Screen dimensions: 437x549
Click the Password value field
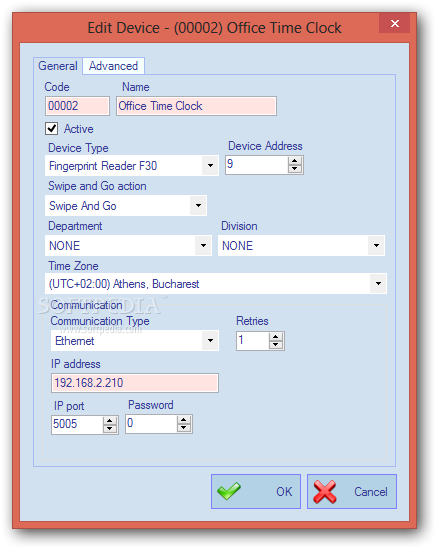[x=151, y=424]
